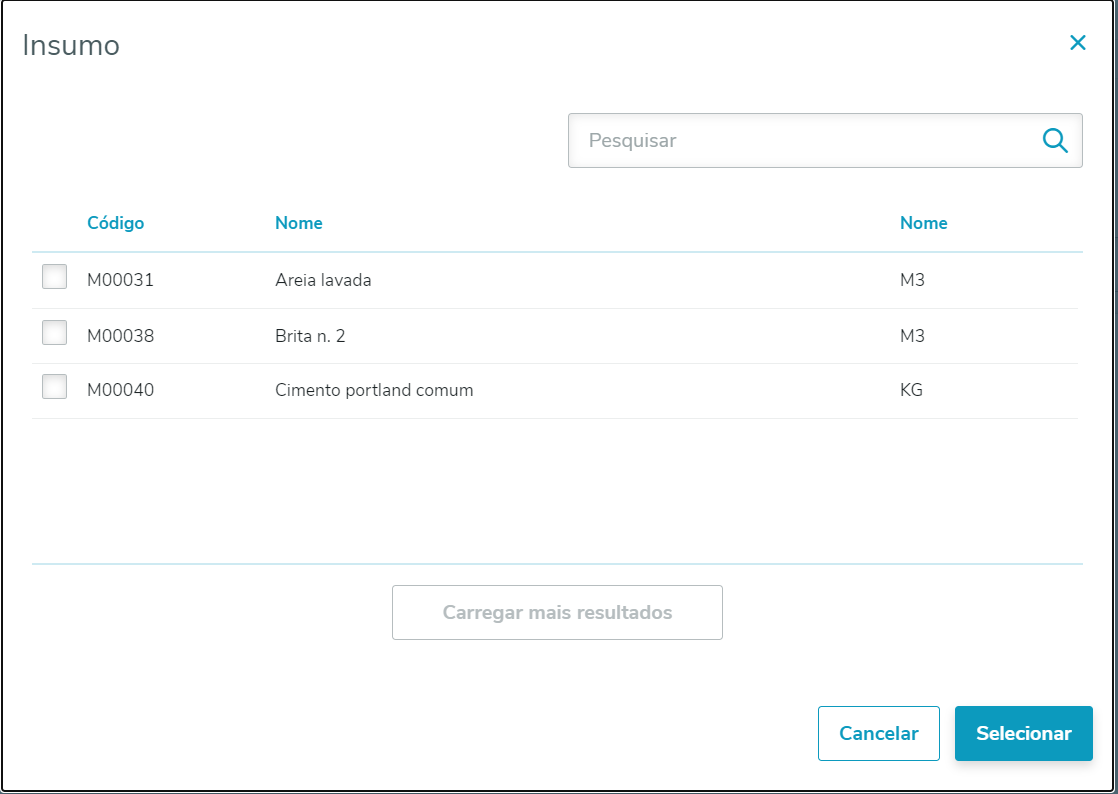Click the M3 unit for Areia lavada
Viewport: 1118px width, 794px height.
coord(912,280)
